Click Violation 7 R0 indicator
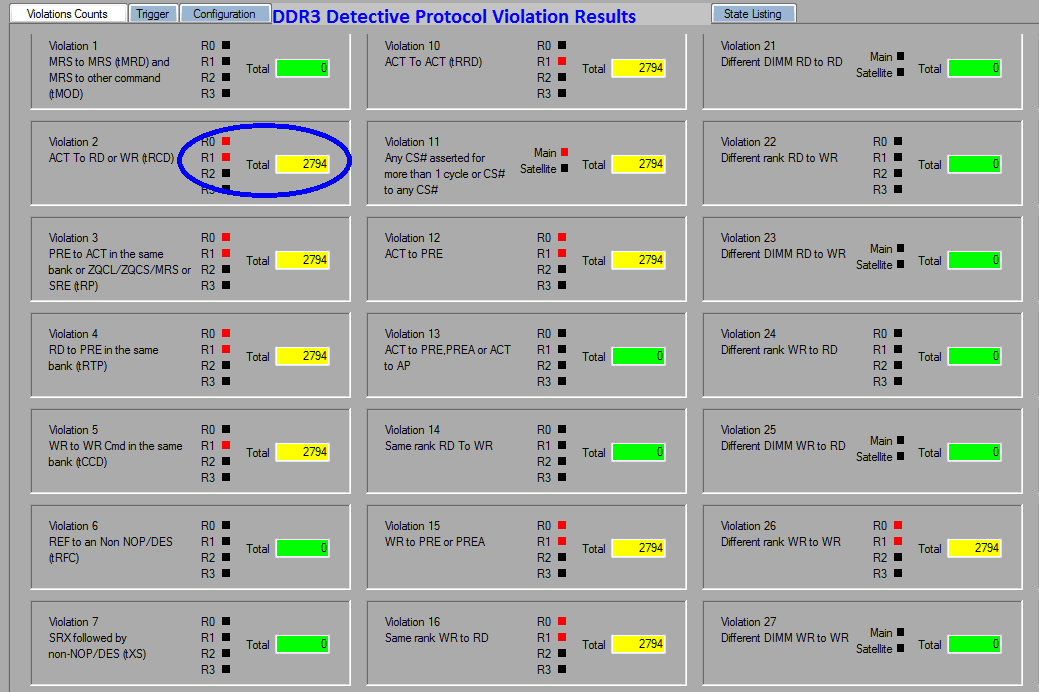This screenshot has height=692, width=1039. [226, 621]
